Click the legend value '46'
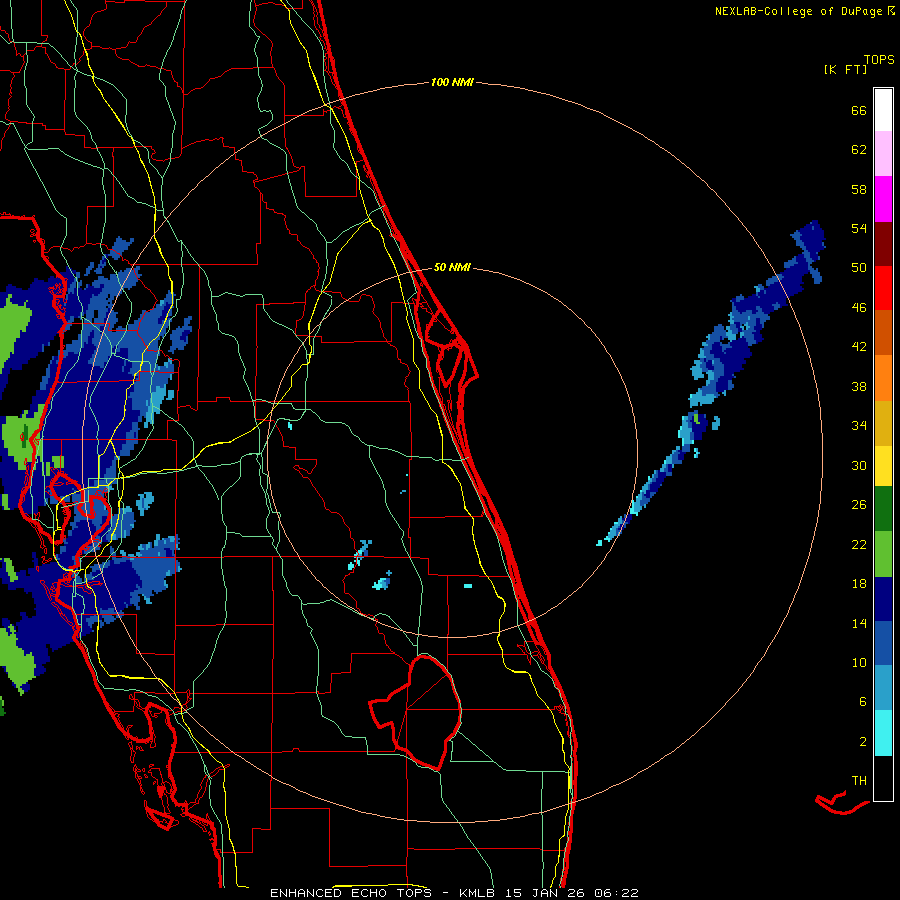The image size is (900, 900). 859,308
